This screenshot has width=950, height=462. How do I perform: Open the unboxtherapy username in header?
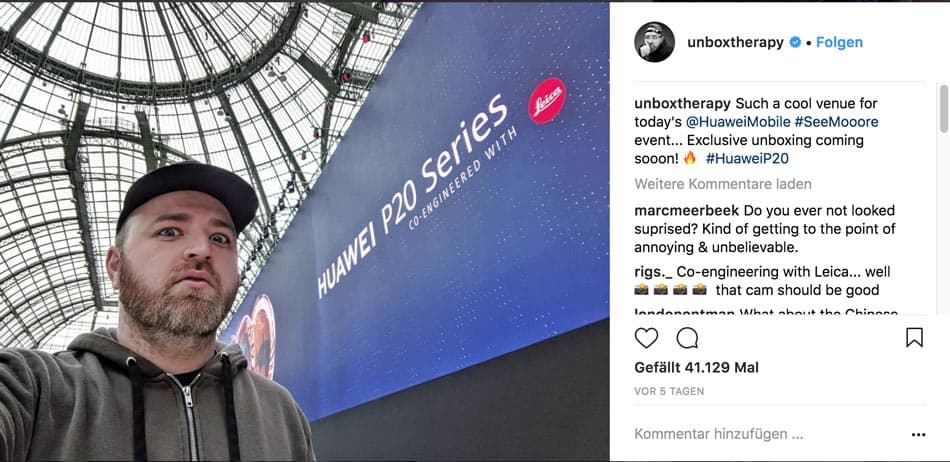pos(736,42)
